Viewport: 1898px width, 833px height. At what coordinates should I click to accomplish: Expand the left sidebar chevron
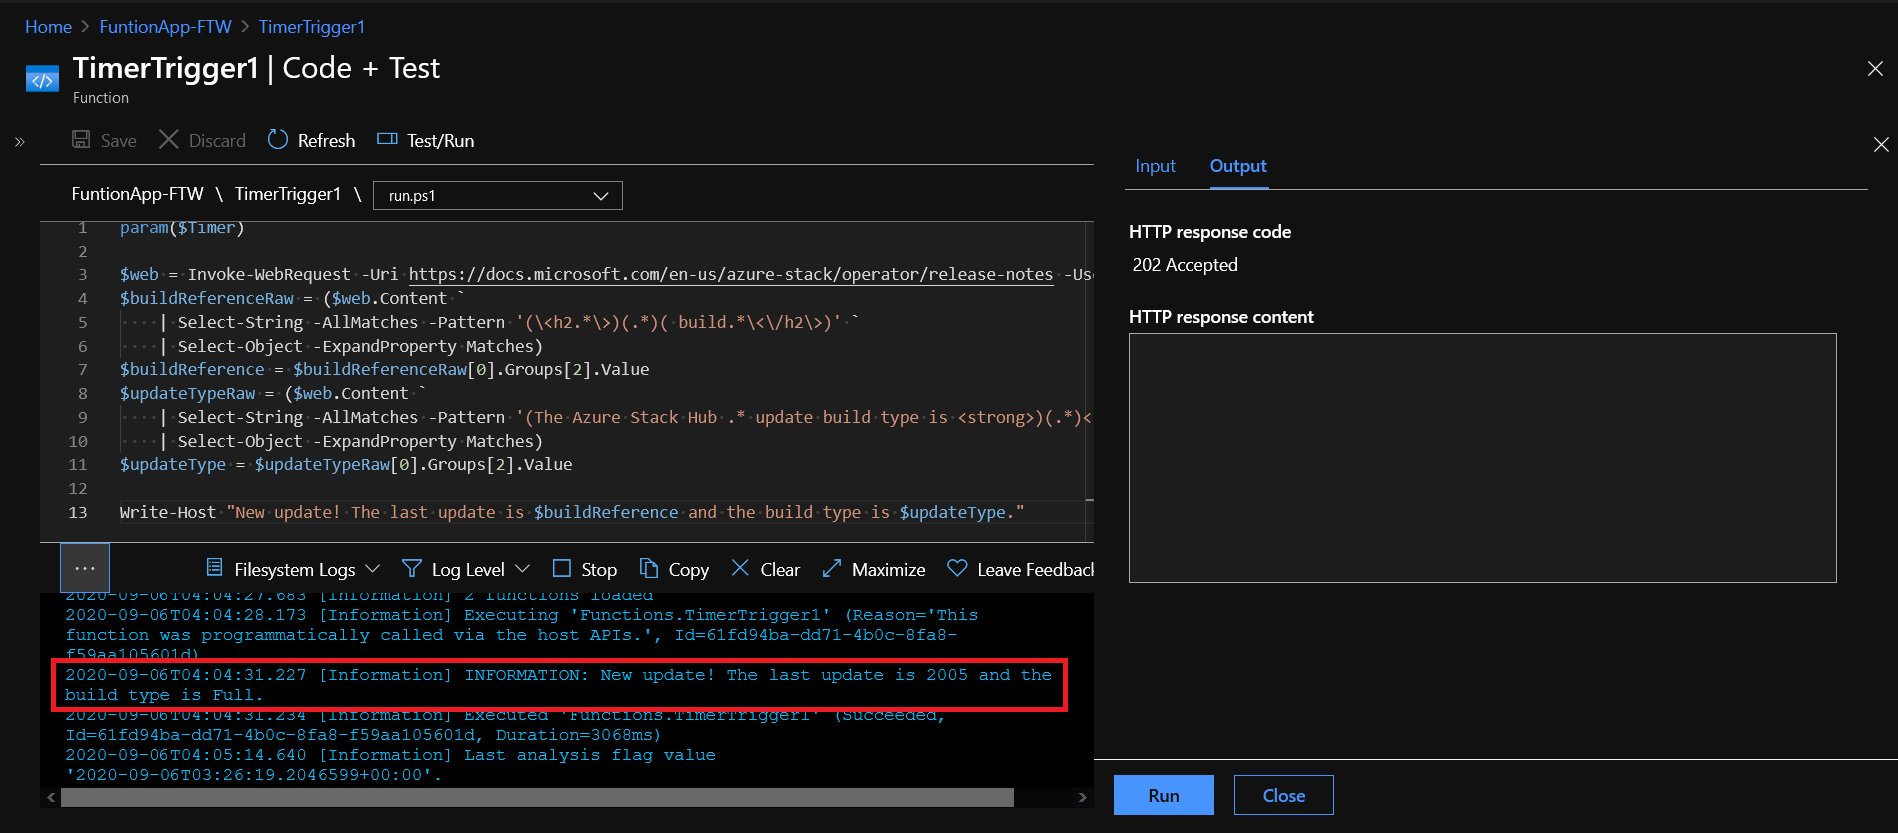[x=19, y=141]
